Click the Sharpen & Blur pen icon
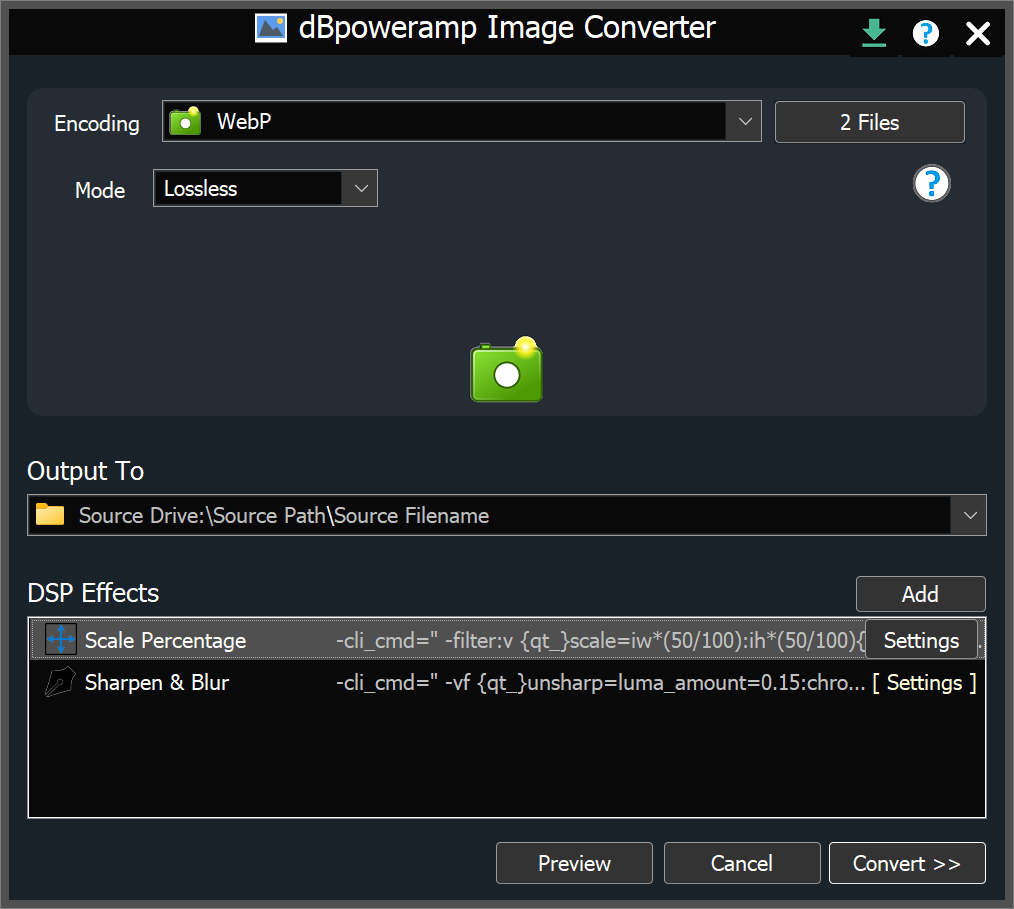This screenshot has width=1014, height=909. 61,683
